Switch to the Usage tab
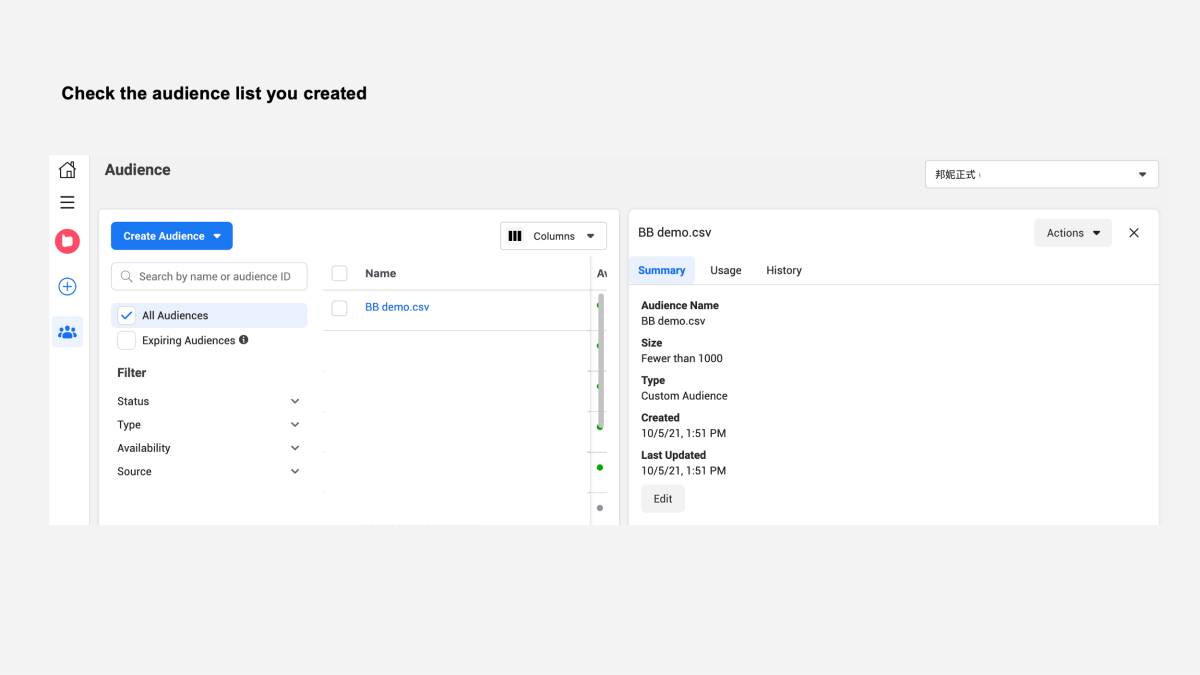The height and width of the screenshot is (675, 1200). [x=725, y=270]
